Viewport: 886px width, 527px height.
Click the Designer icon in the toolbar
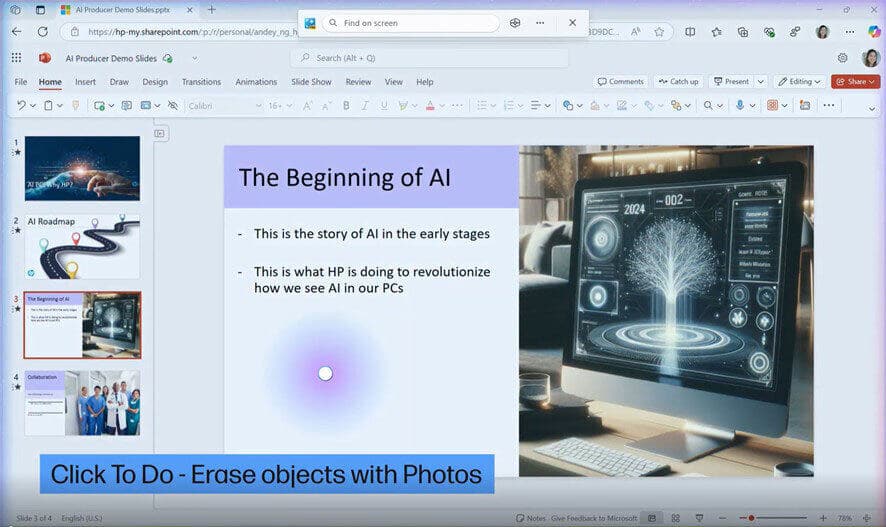[127, 106]
